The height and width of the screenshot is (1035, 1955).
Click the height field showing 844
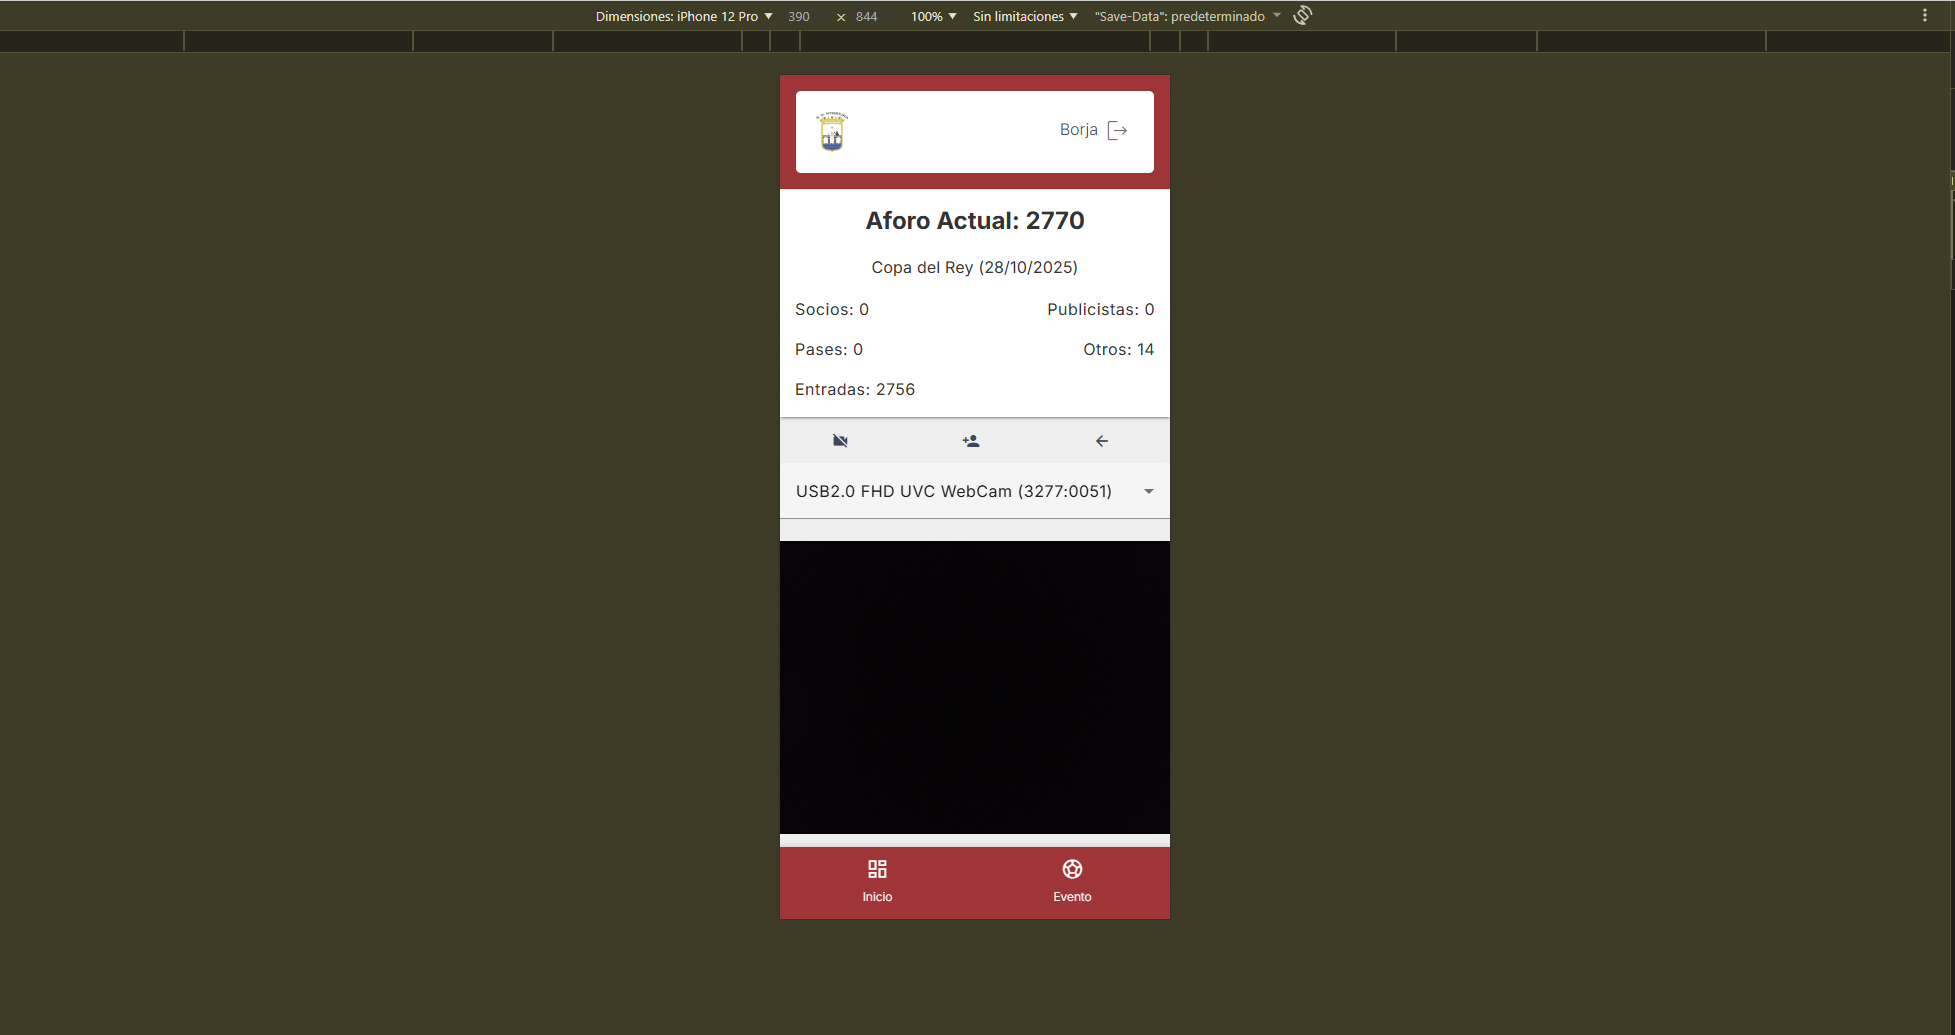(x=867, y=16)
